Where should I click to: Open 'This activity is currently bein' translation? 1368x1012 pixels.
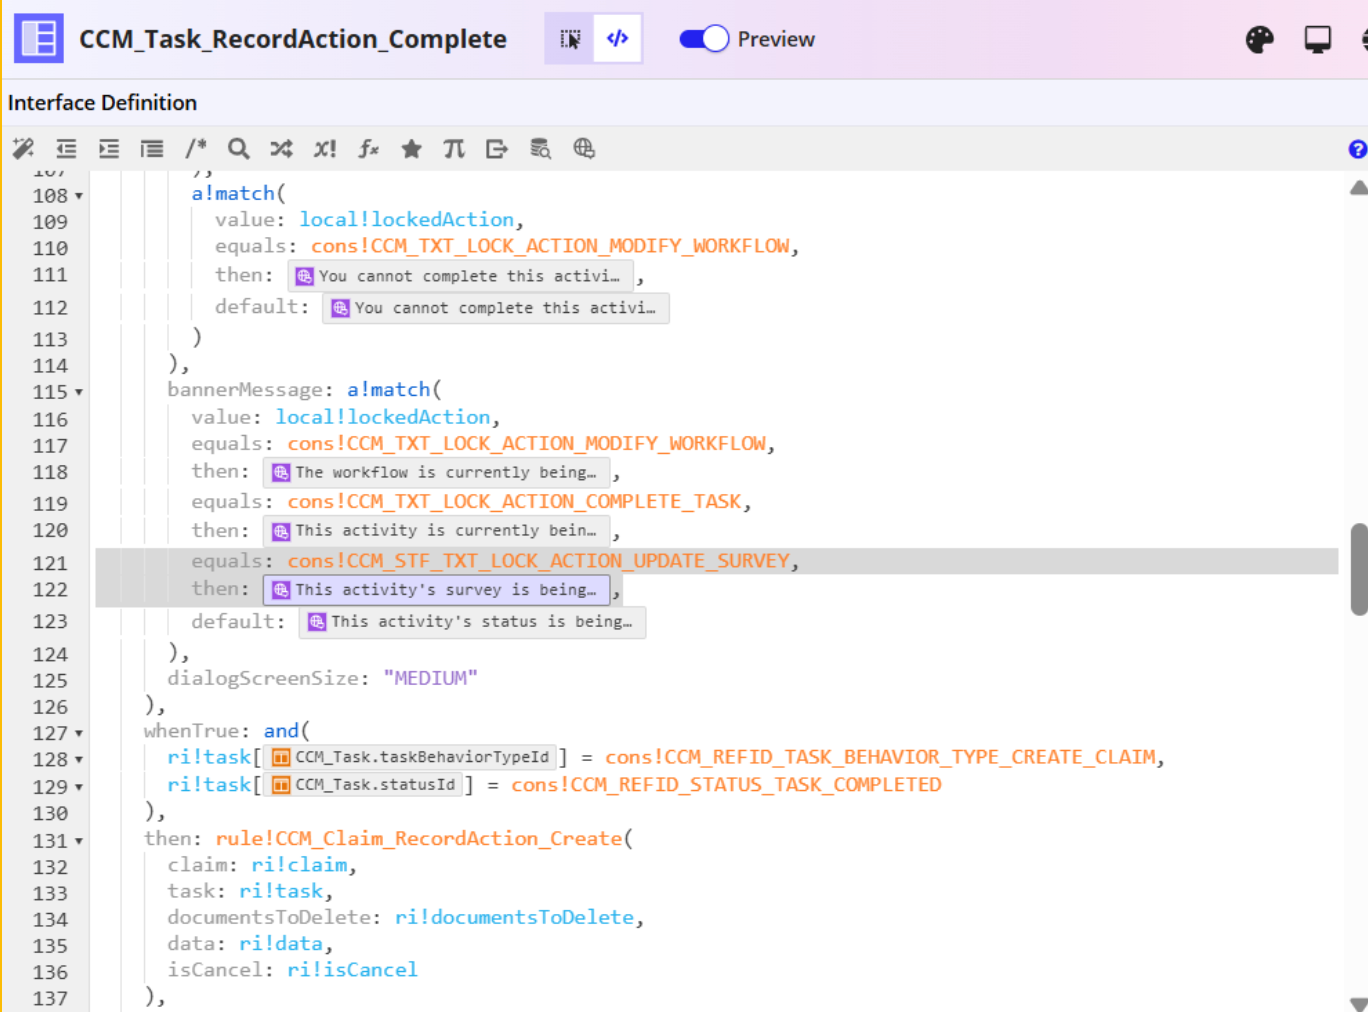(x=437, y=531)
